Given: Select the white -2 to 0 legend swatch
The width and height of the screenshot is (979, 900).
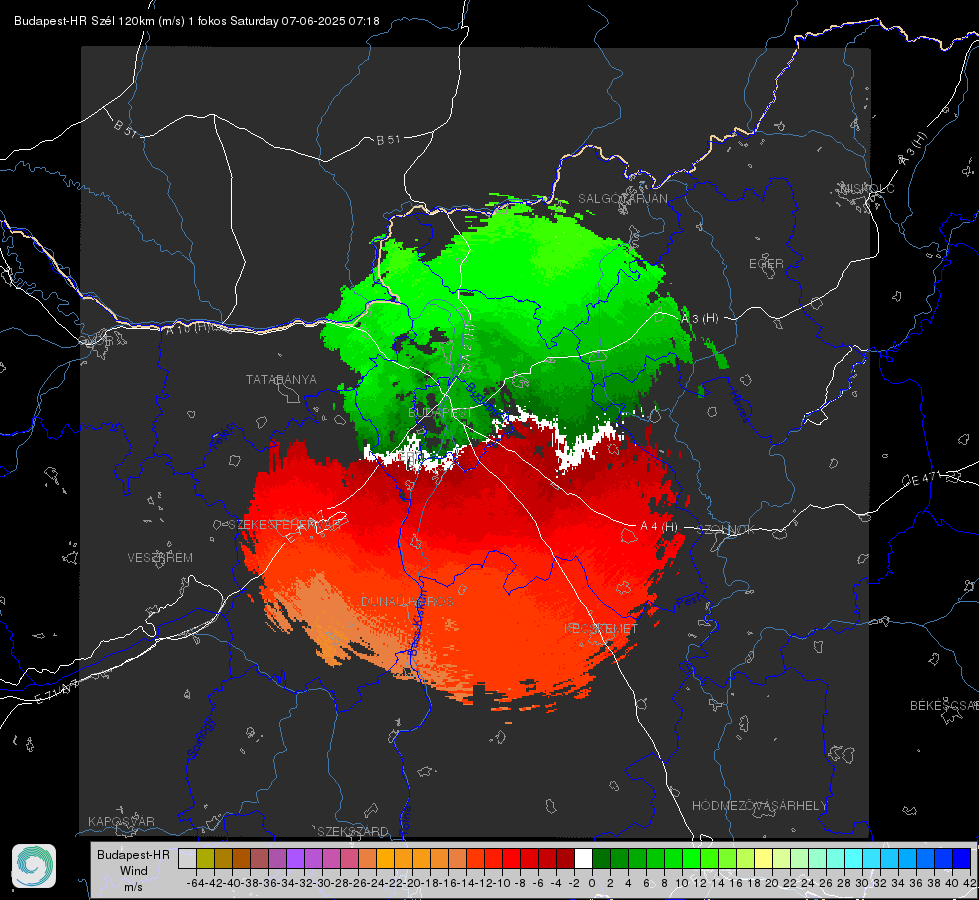Looking at the screenshot, I should 583,858.
